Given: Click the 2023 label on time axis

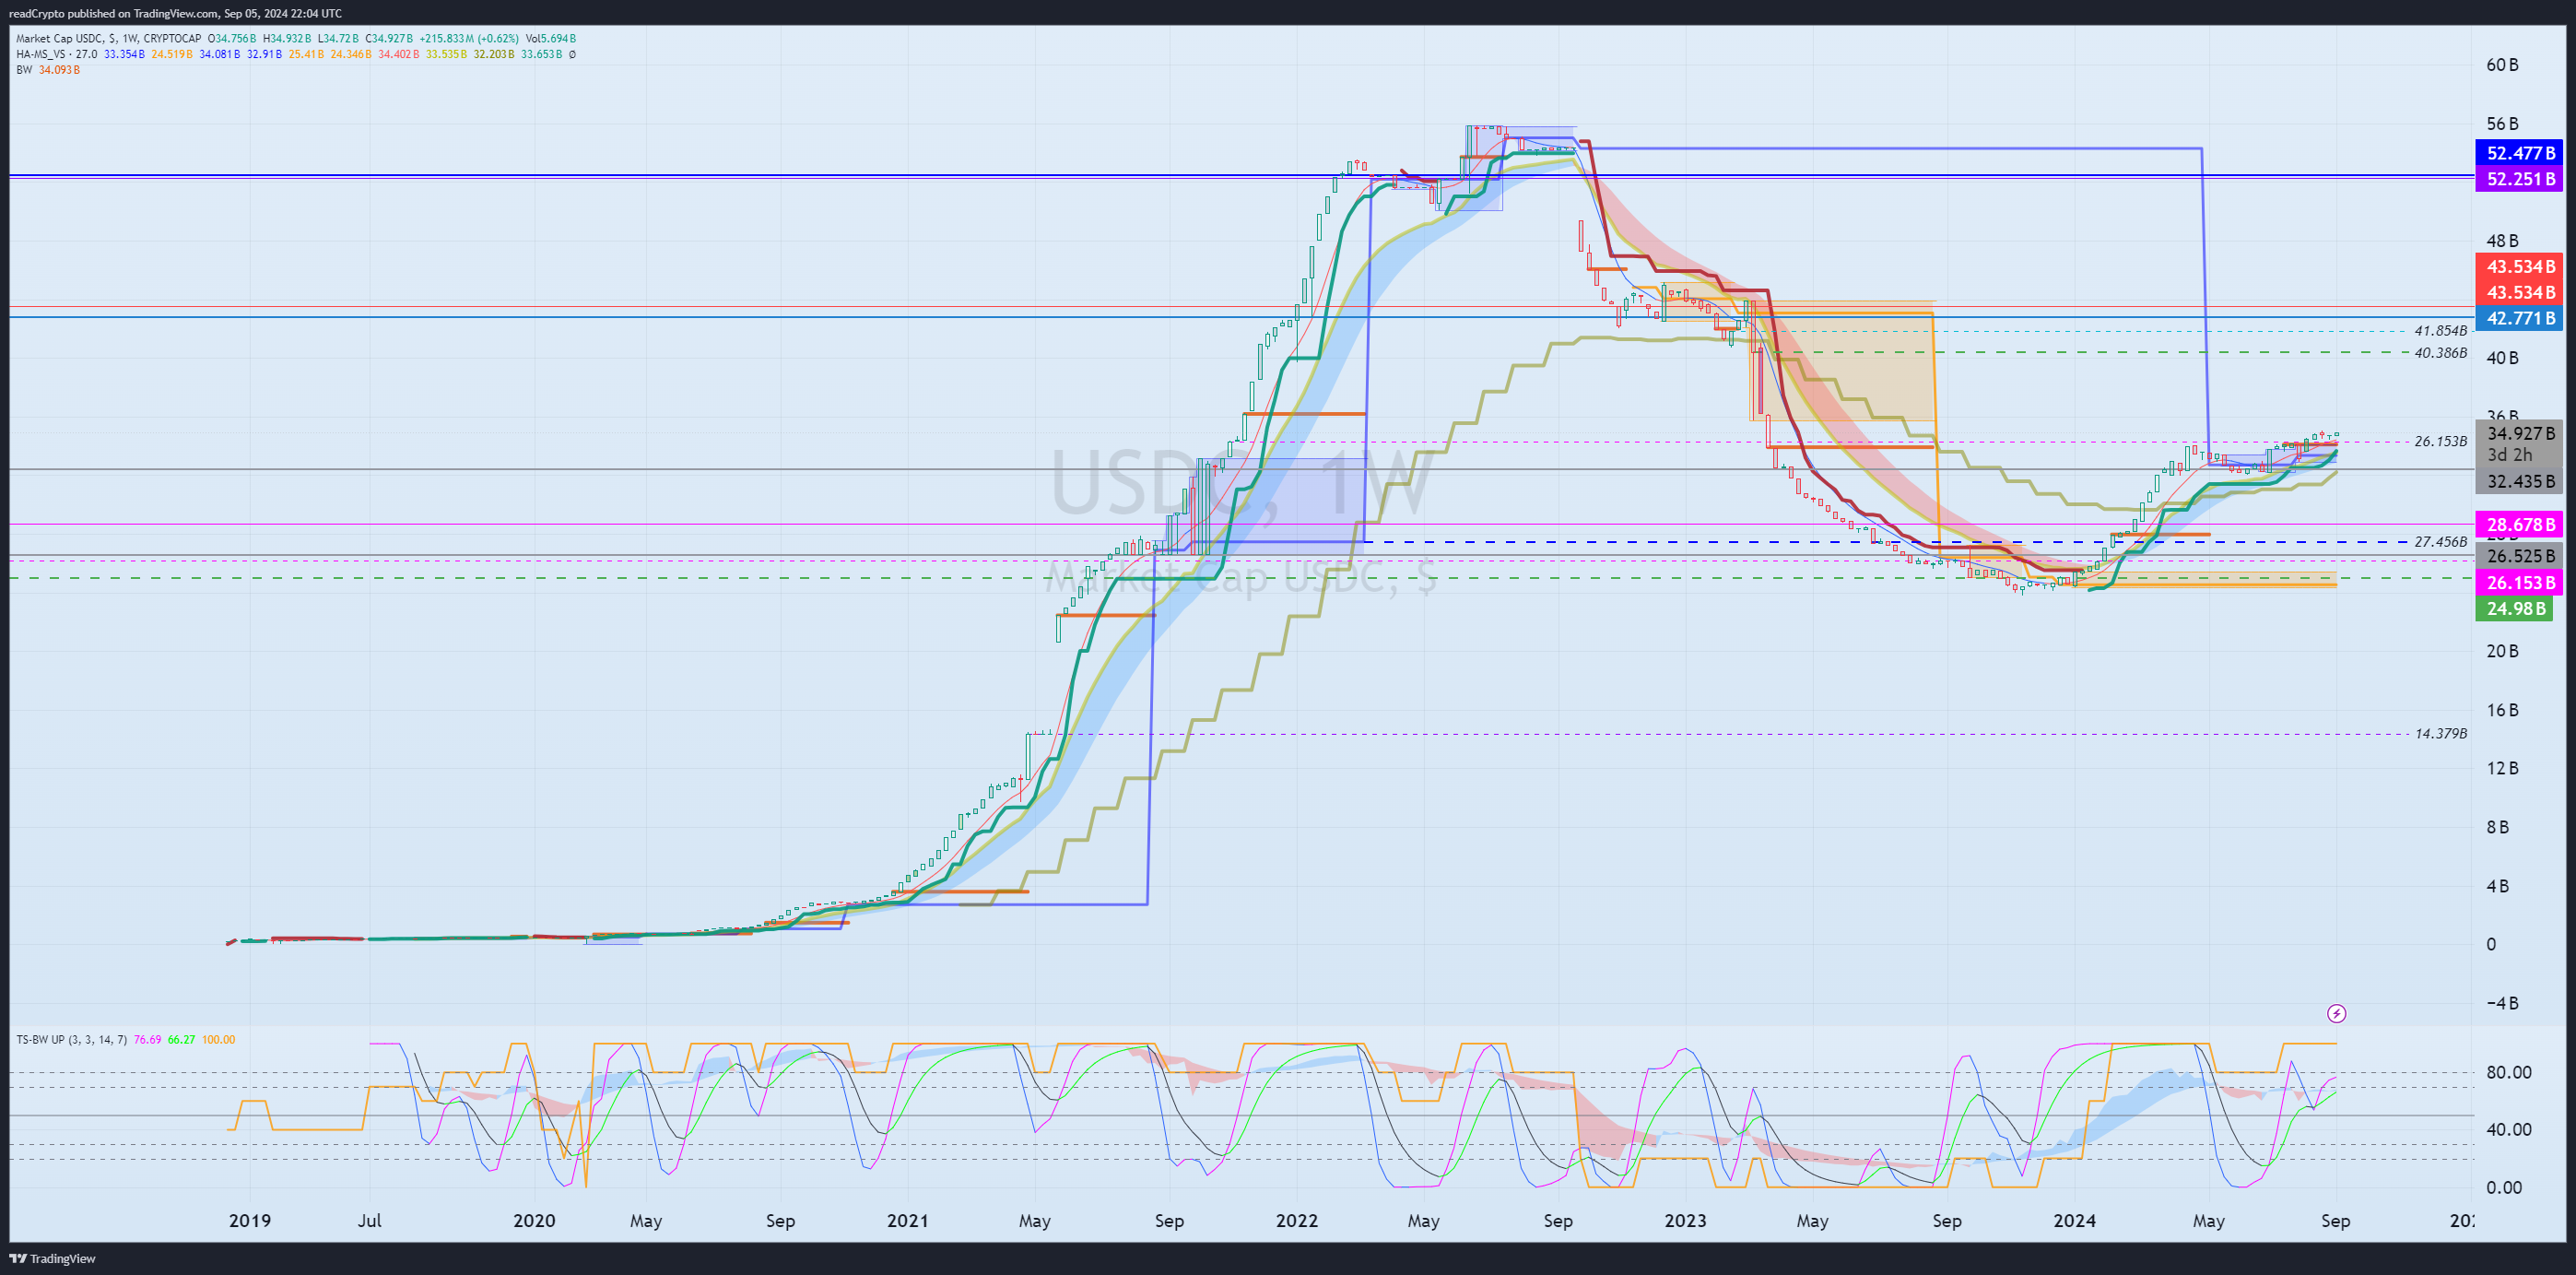Looking at the screenshot, I should point(1685,1220).
